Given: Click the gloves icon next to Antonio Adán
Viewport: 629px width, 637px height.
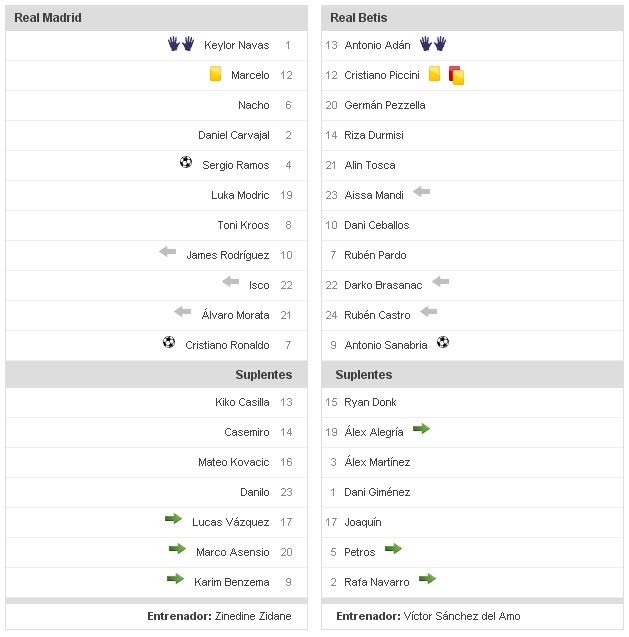Looking at the screenshot, I should coord(433,44).
